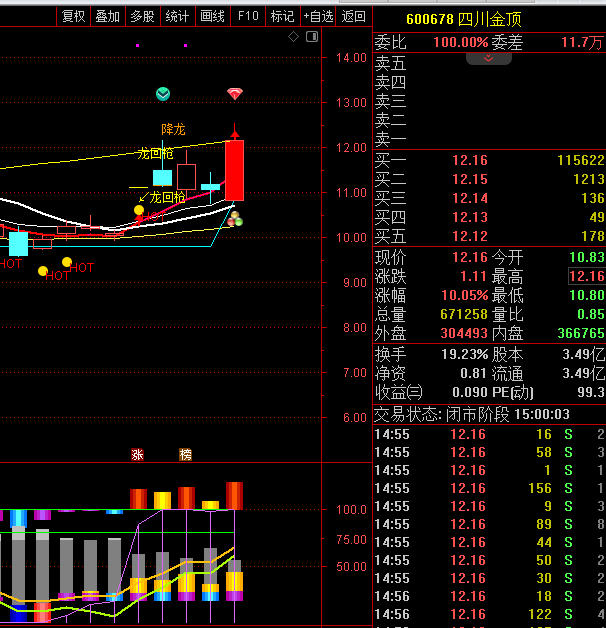Click the colored balls cluster near latest candle
The image size is (606, 628).
[234, 218]
